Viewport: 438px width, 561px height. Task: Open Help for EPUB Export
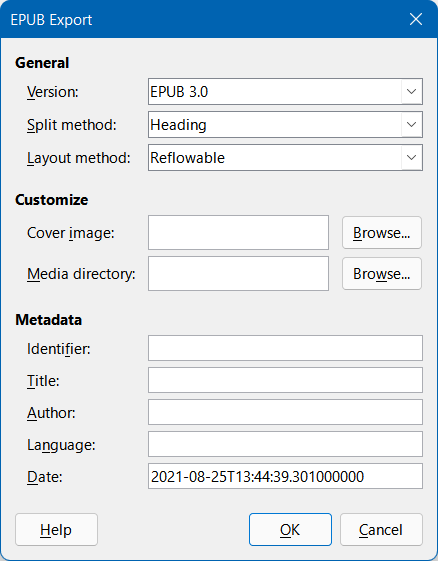pos(56,530)
